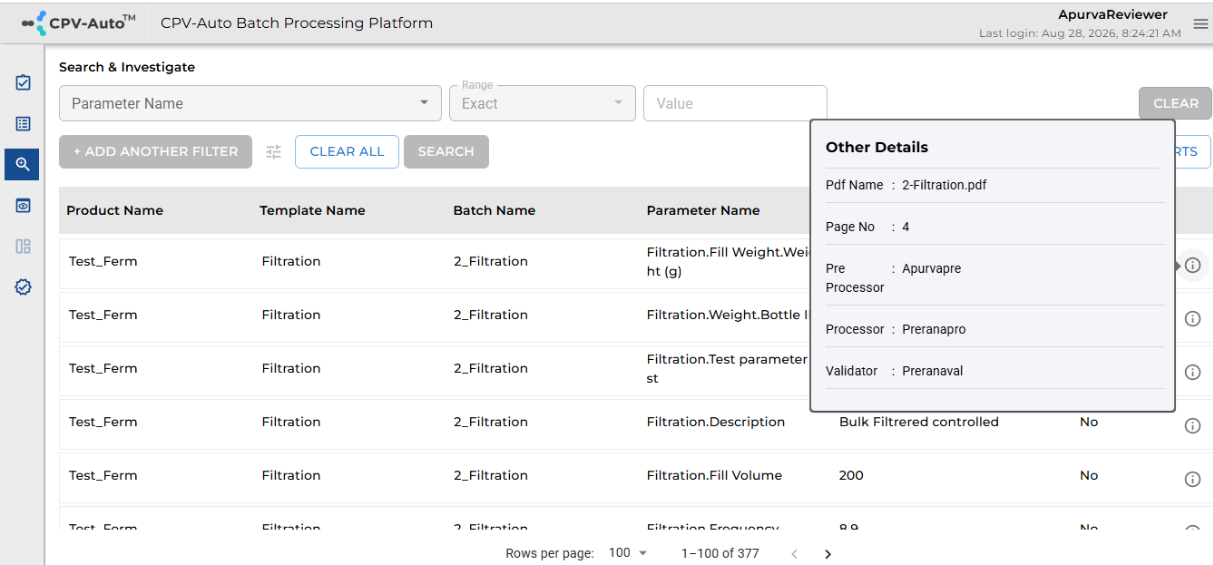Click the filter tune sliders icon
Viewport: 1213px width, 565px height.
coord(274,152)
